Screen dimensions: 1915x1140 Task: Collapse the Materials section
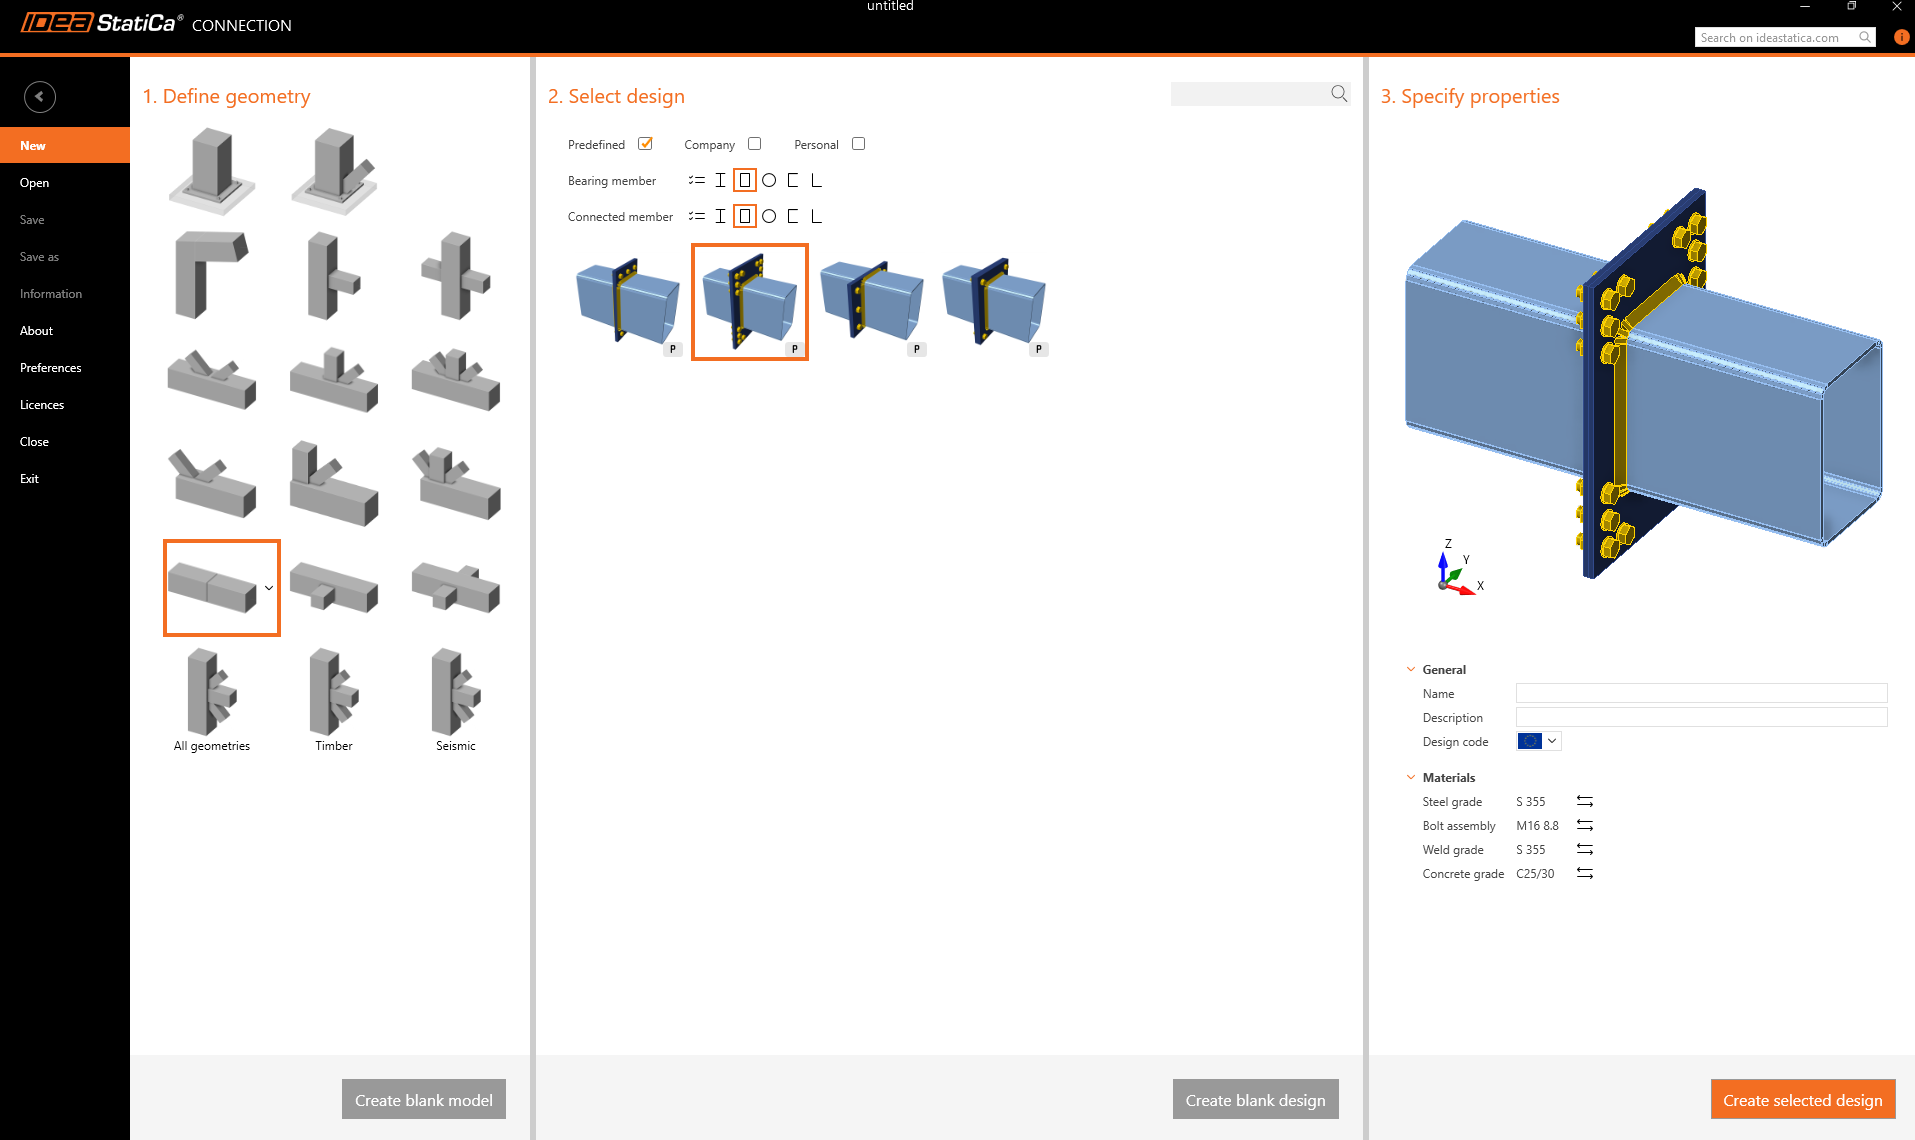1411,777
